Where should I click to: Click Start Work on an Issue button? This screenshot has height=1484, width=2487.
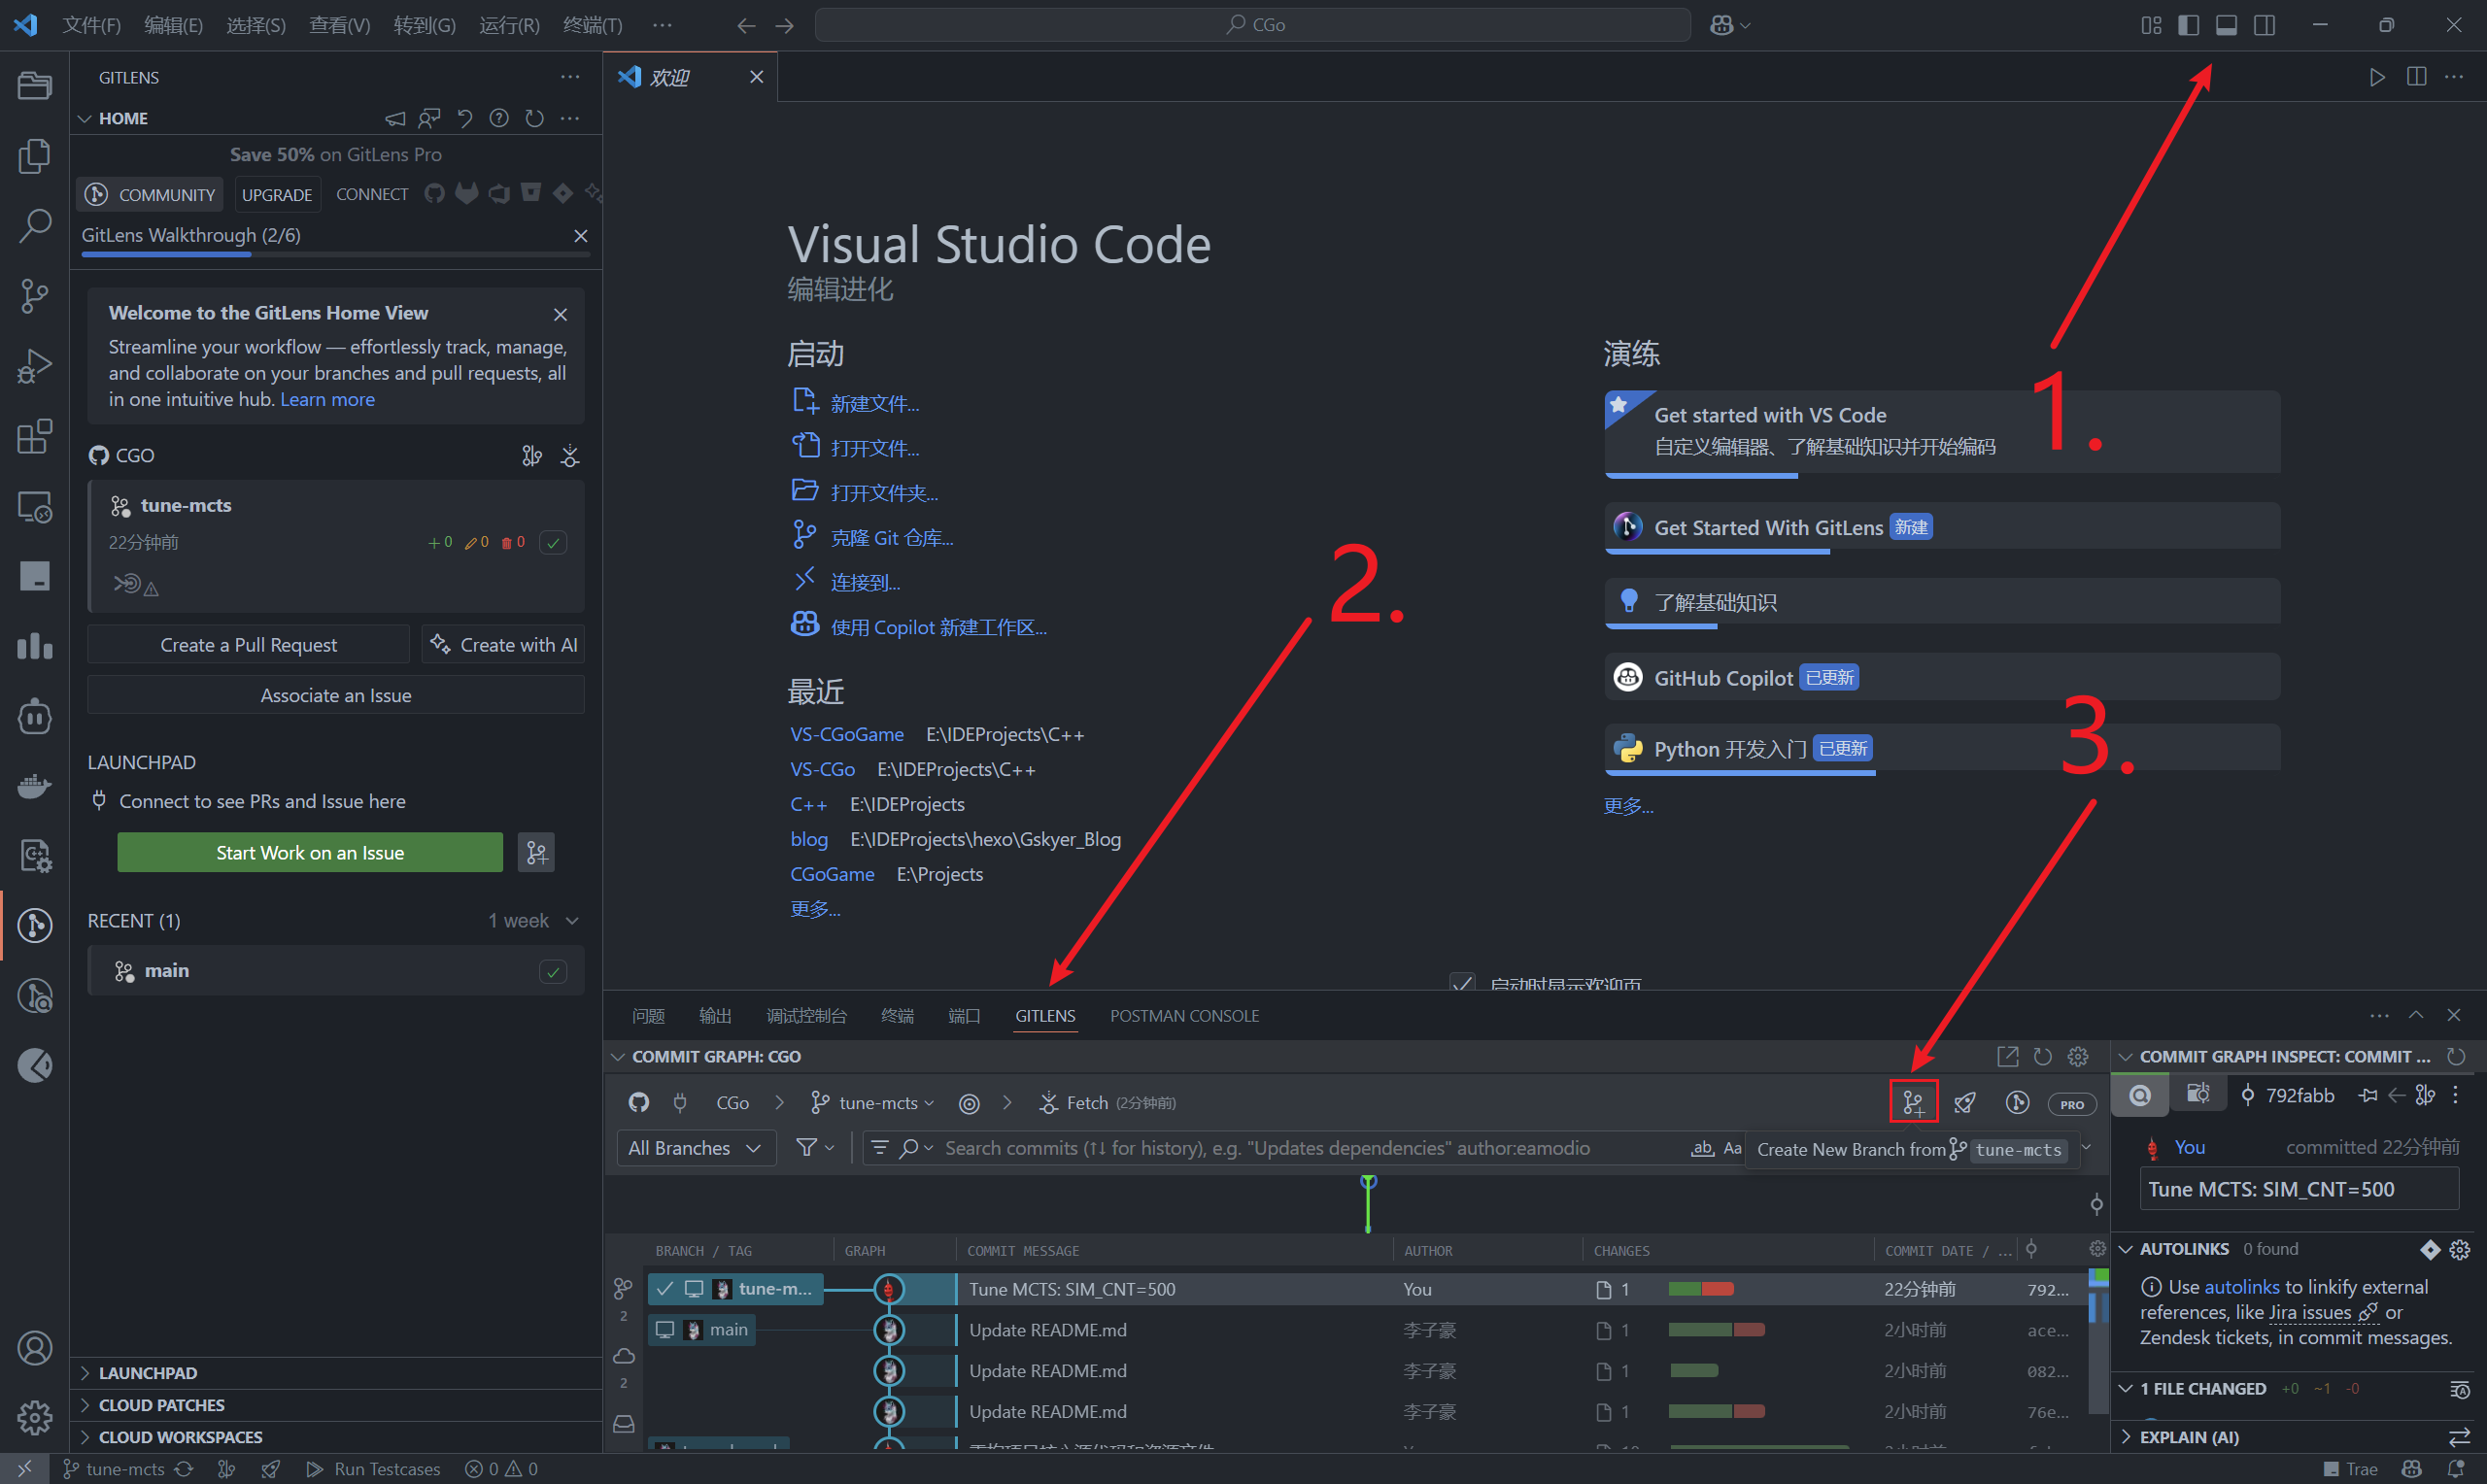coord(310,852)
